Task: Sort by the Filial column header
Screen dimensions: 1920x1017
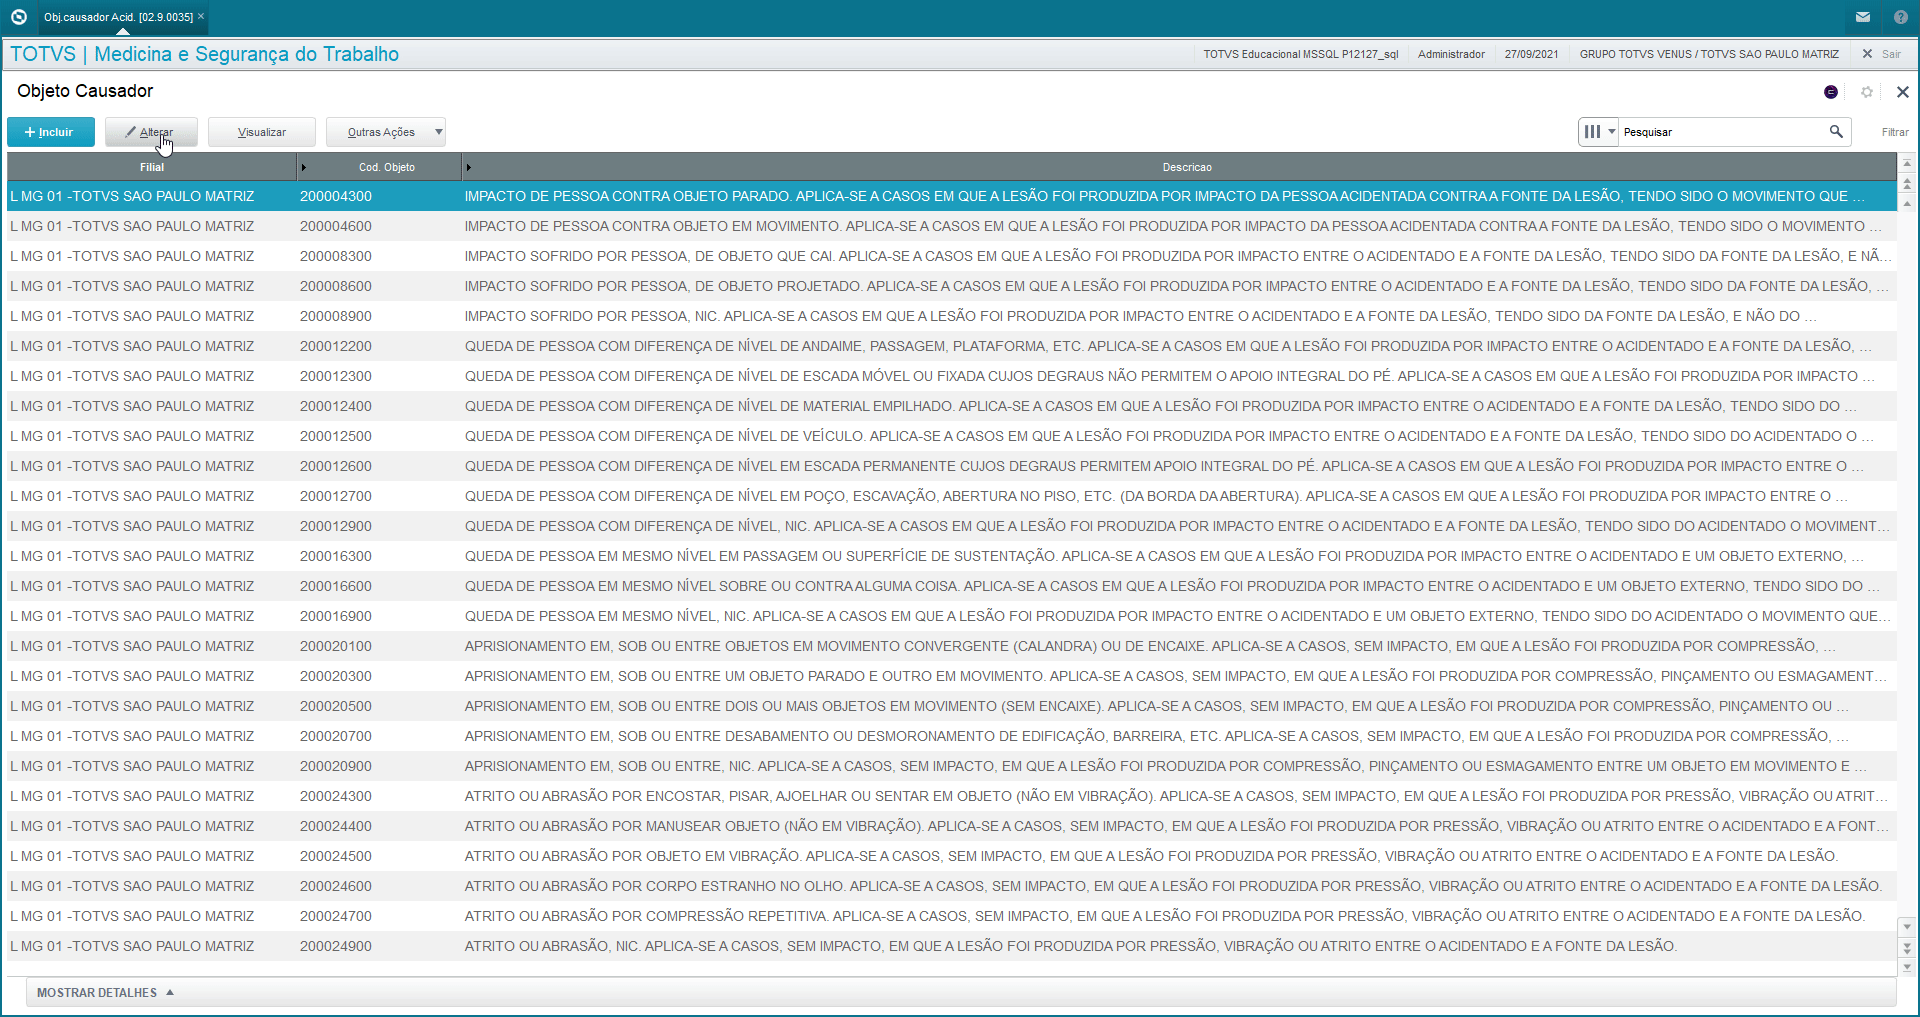Action: click(152, 167)
